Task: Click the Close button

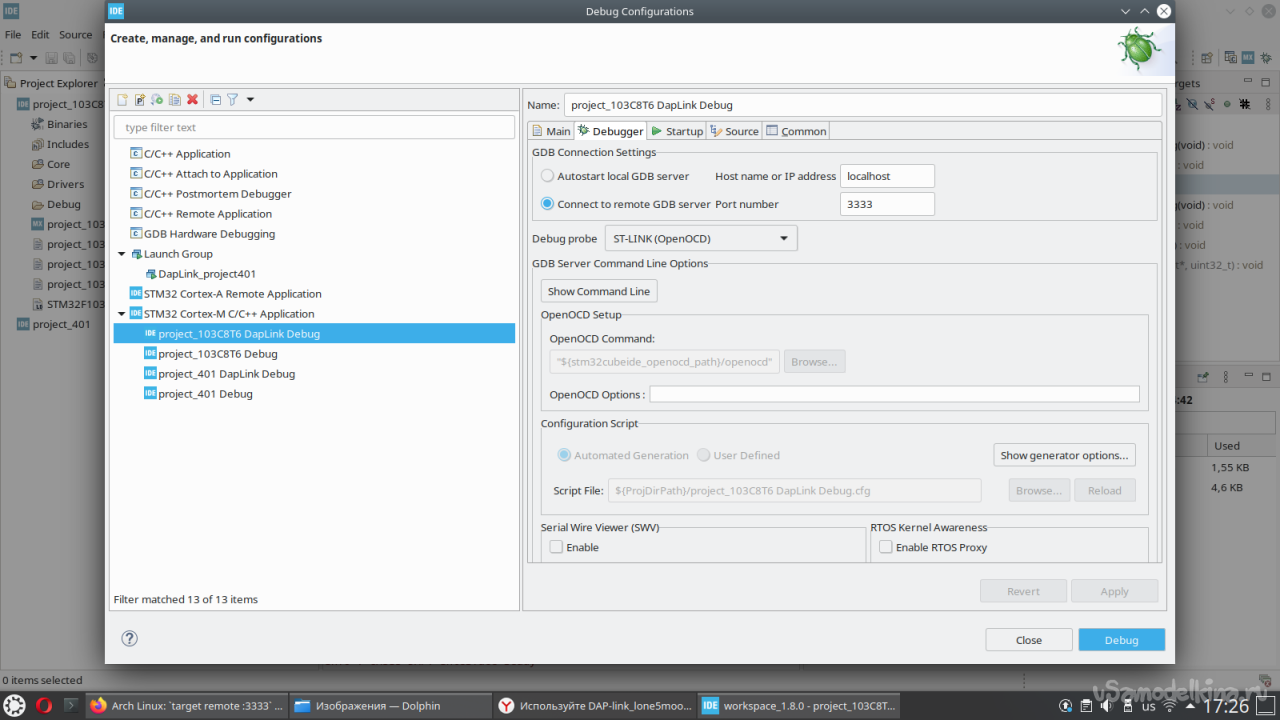Action: coord(1029,640)
